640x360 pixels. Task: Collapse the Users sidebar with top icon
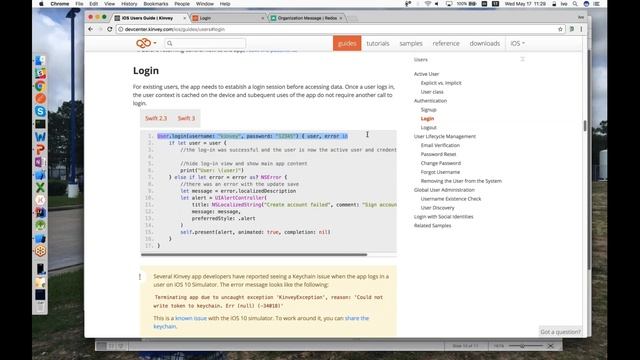522,59
